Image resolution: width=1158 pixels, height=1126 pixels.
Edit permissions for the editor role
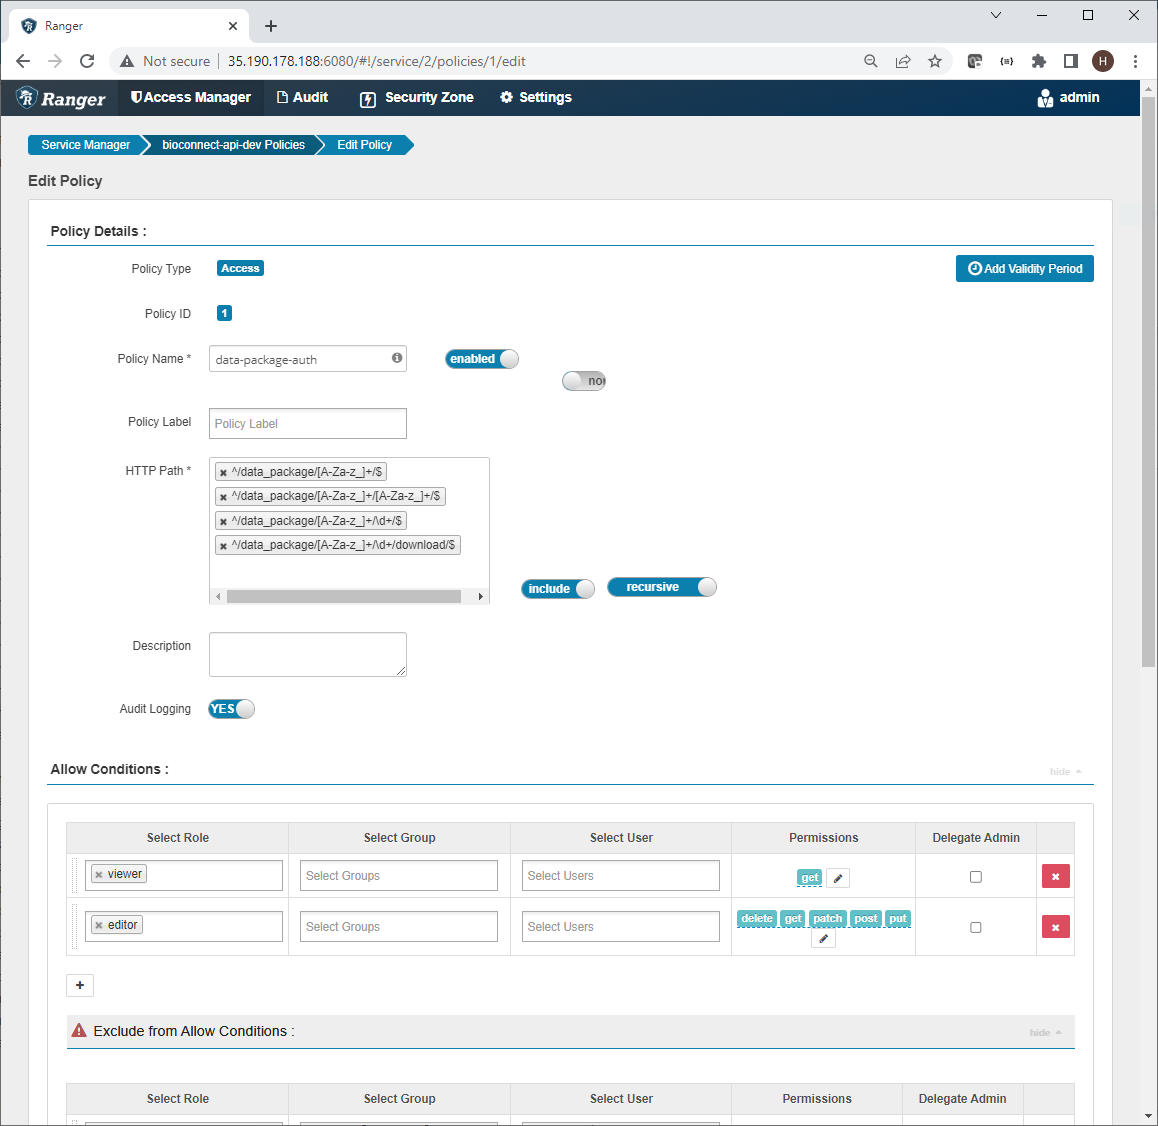823,937
